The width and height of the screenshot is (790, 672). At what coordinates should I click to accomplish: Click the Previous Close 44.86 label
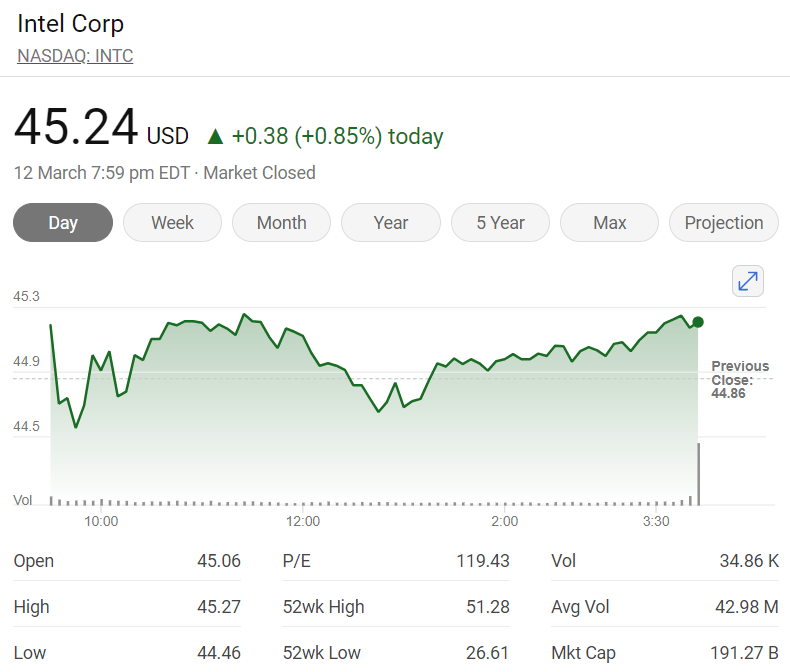click(x=740, y=380)
